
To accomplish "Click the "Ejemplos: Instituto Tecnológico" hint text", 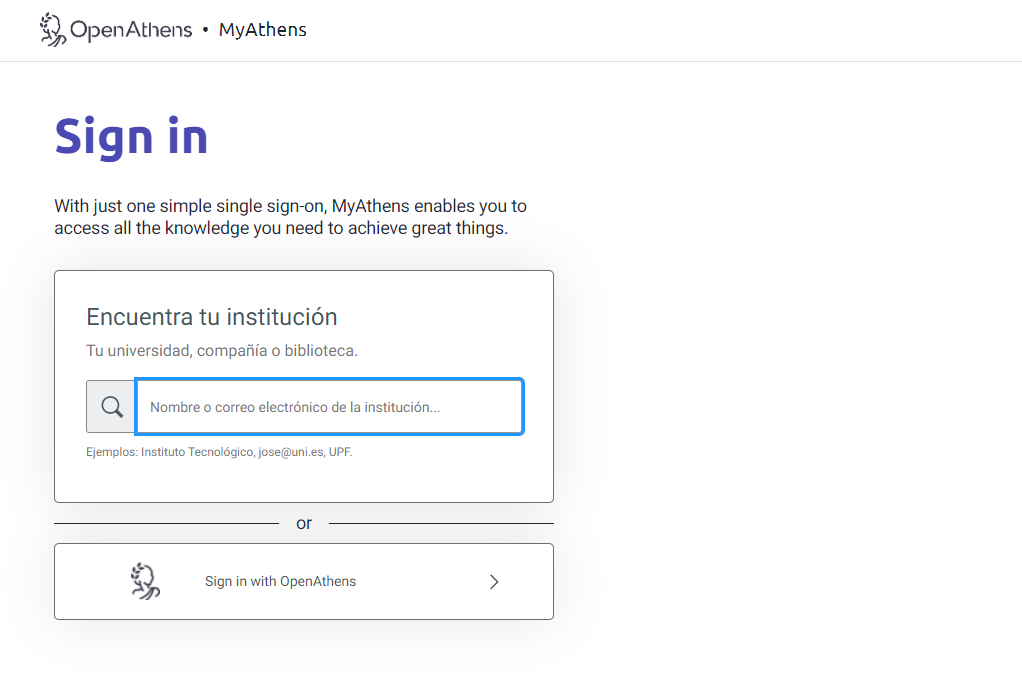I will (219, 452).
